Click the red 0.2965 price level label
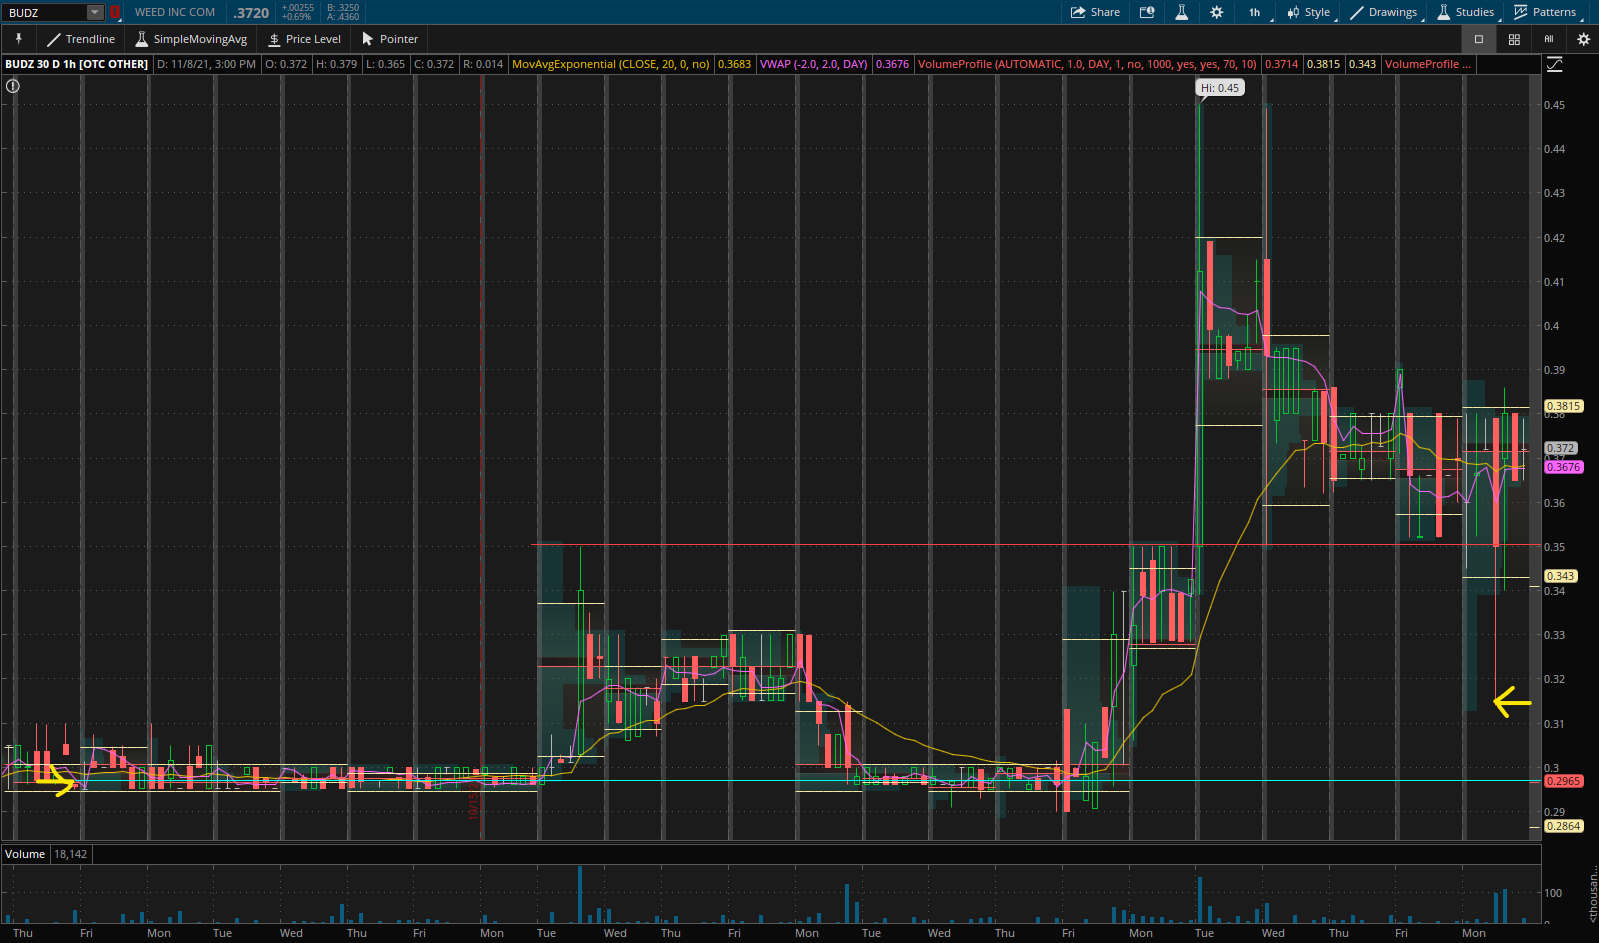Viewport: 1599px width, 943px height. point(1563,781)
